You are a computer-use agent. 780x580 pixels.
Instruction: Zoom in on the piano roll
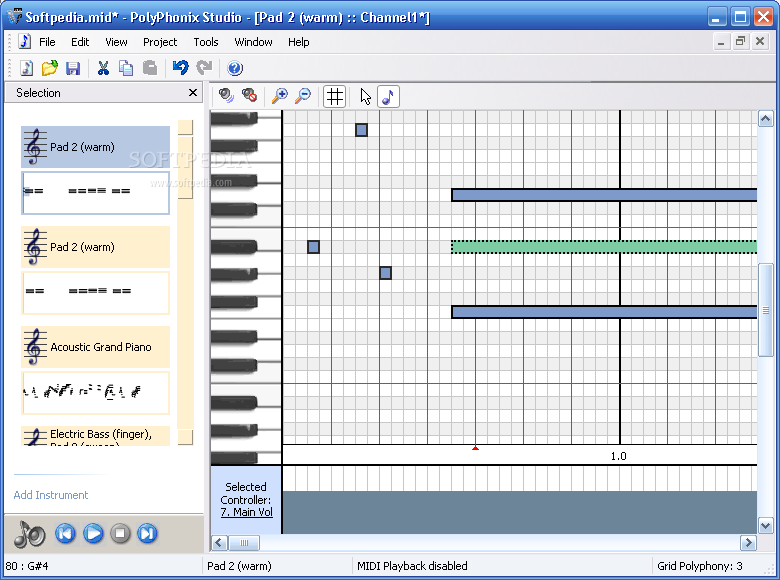click(x=280, y=96)
